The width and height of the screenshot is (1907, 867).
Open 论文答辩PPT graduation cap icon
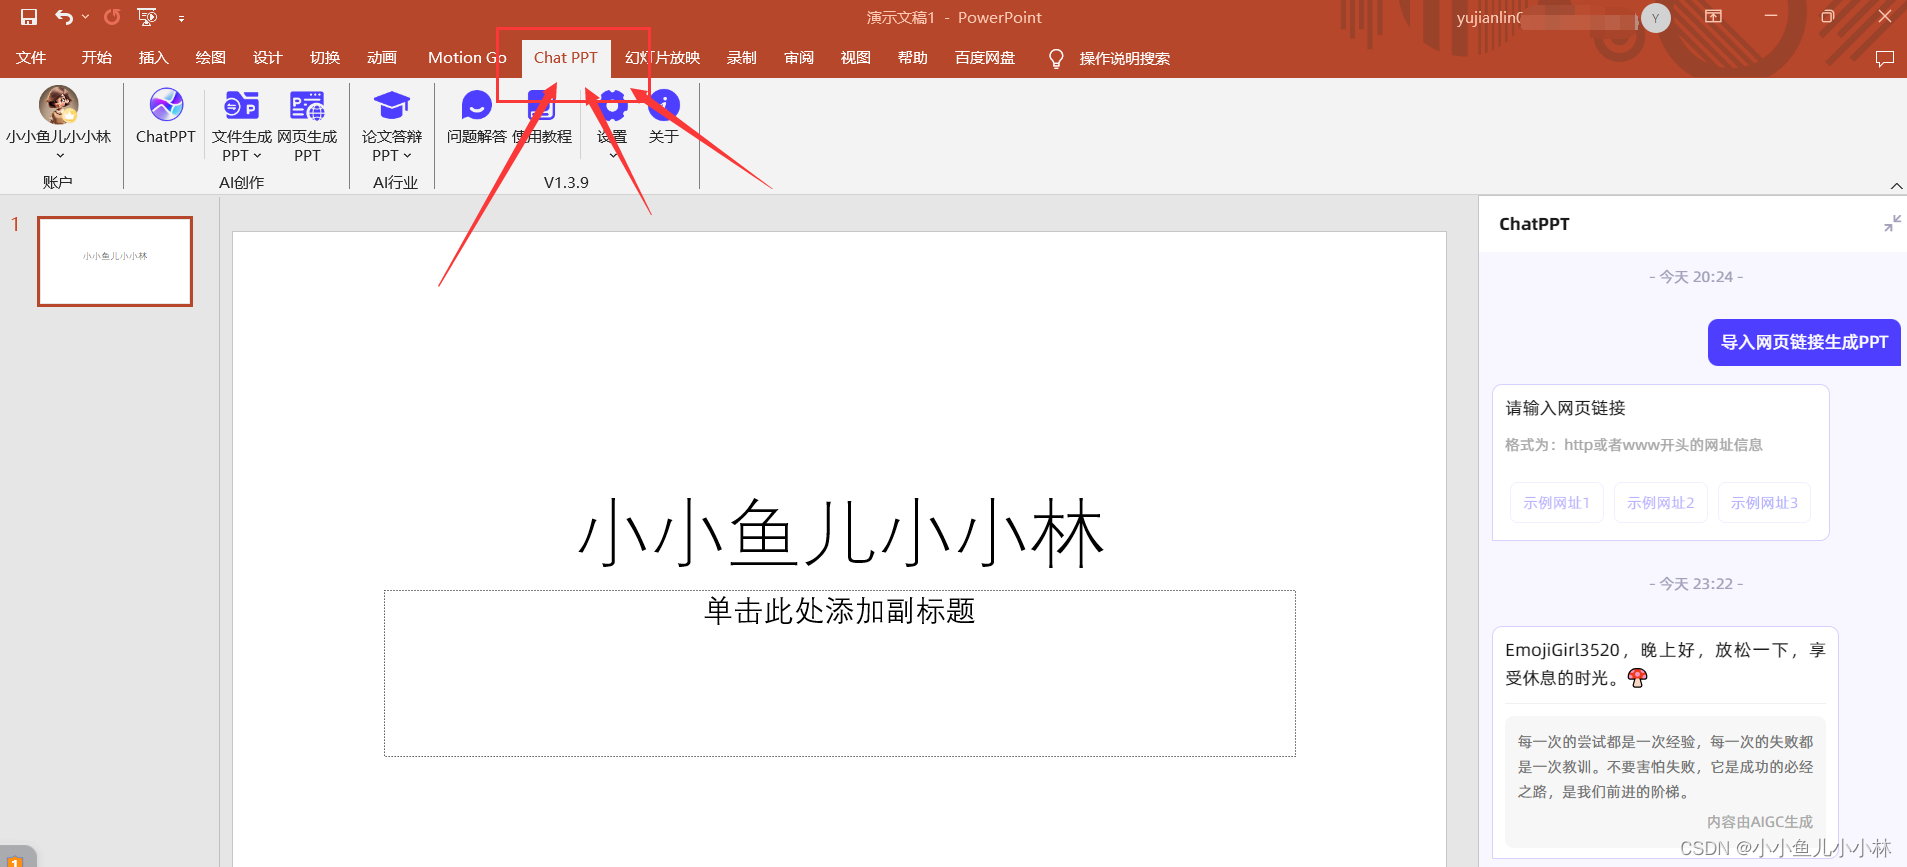tap(392, 106)
